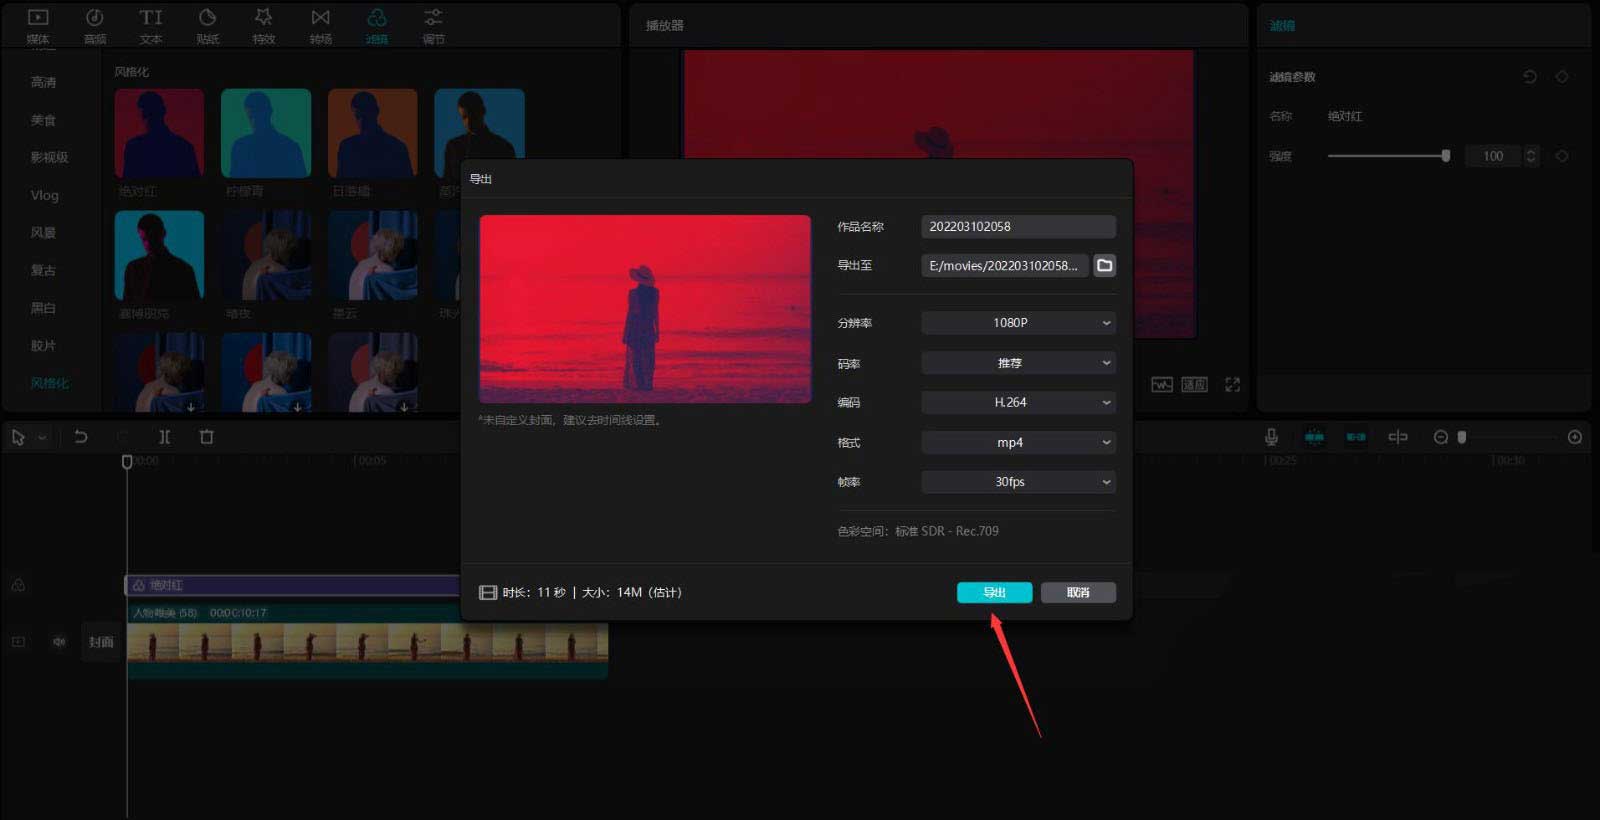Open the 30fps frame rate dropdown
Screen dimensions: 1600x820
(1017, 482)
